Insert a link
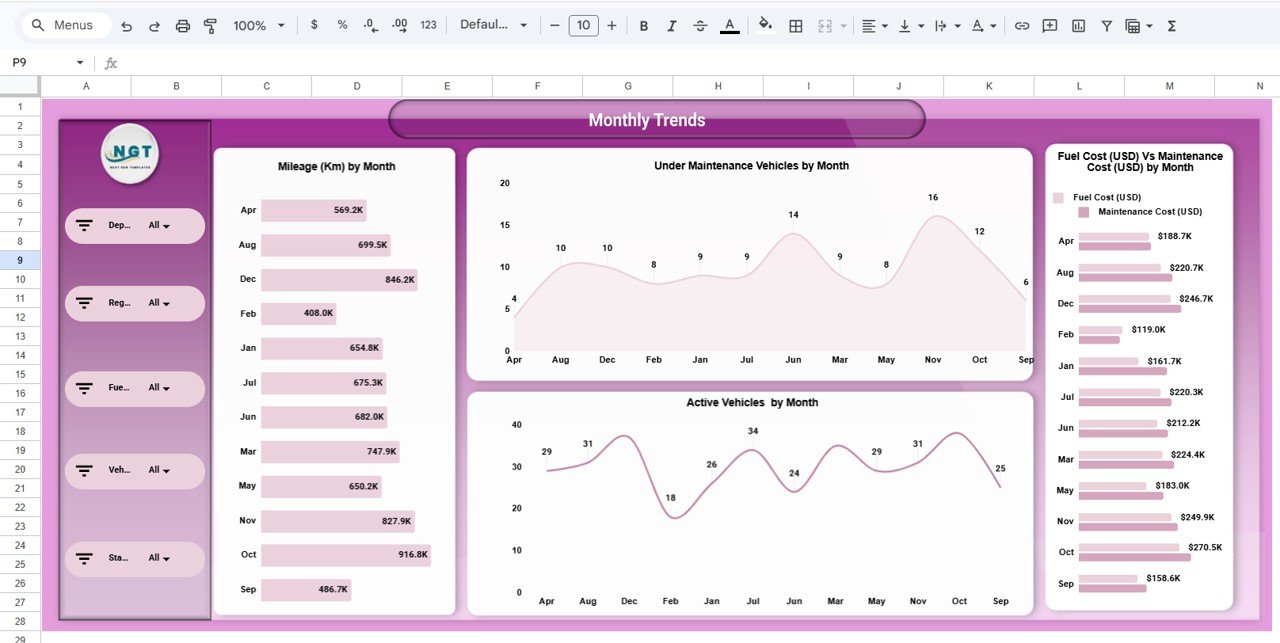This screenshot has height=643, width=1280. pyautogui.click(x=1022, y=25)
